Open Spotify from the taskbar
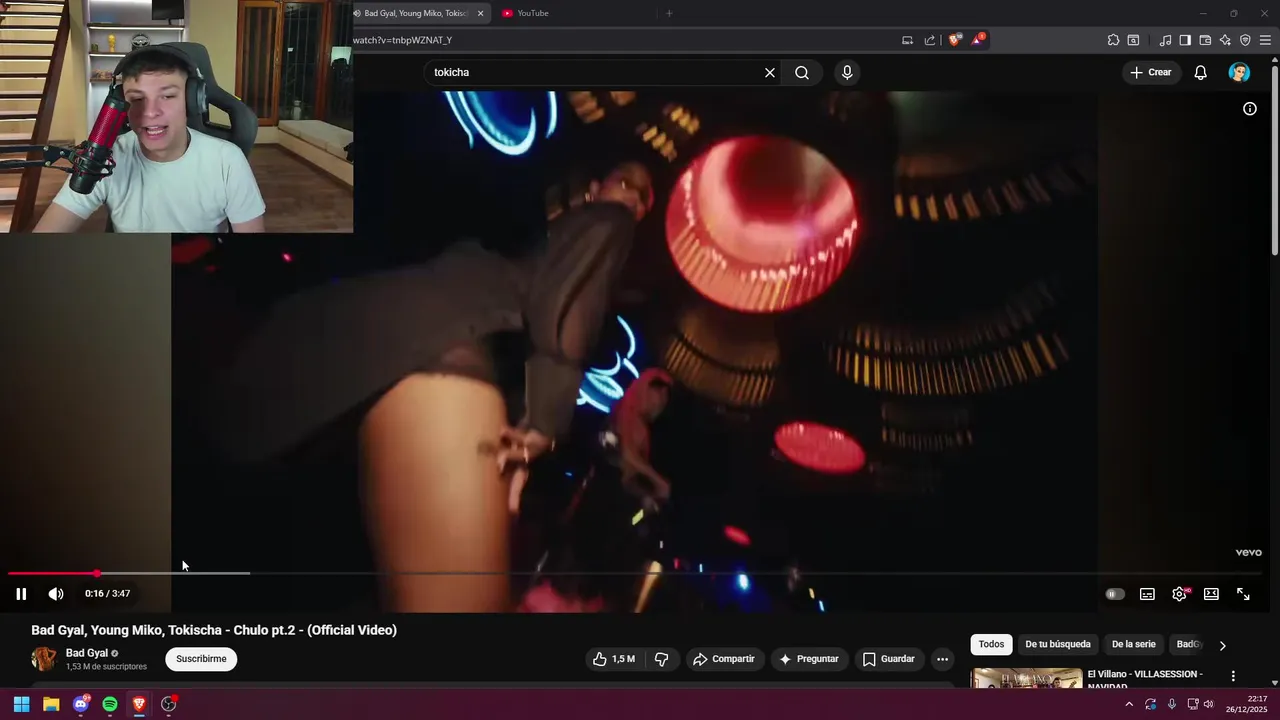This screenshot has height=720, width=1280. tap(110, 704)
